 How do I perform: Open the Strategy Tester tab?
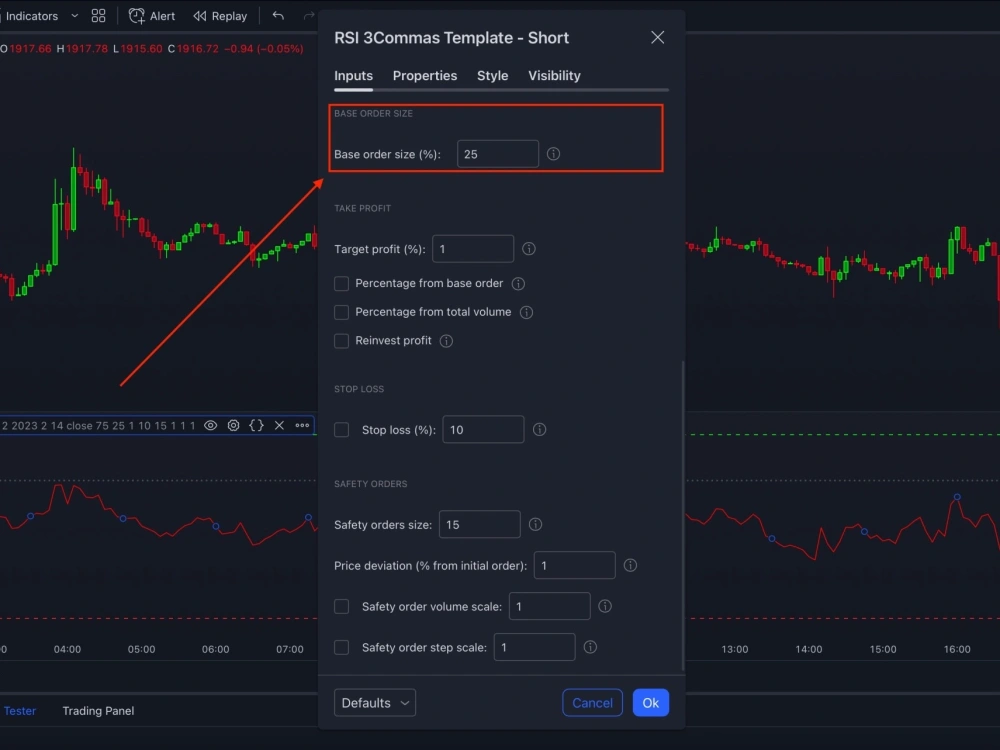coord(20,711)
